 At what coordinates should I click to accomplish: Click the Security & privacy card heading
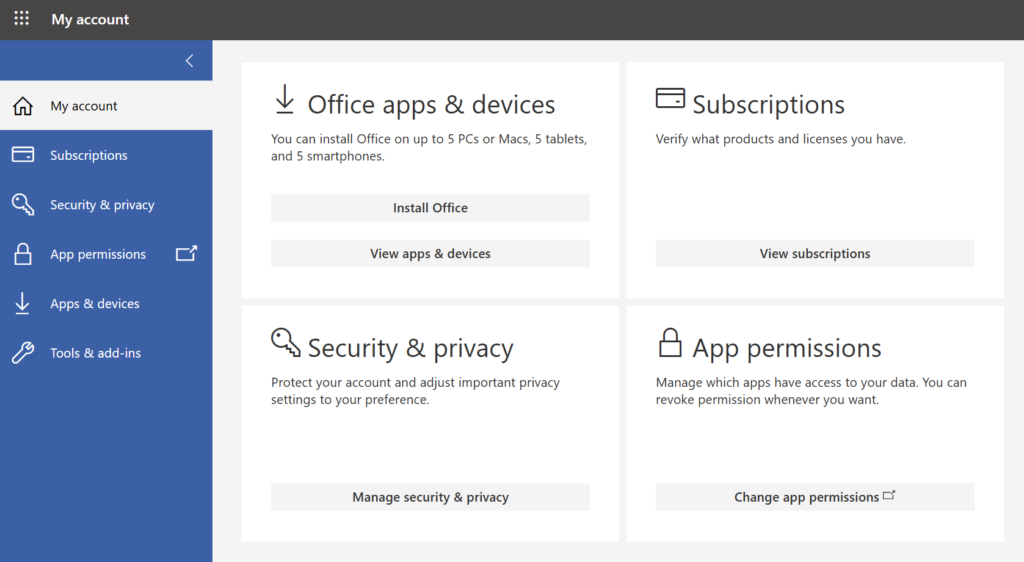[x=411, y=348]
